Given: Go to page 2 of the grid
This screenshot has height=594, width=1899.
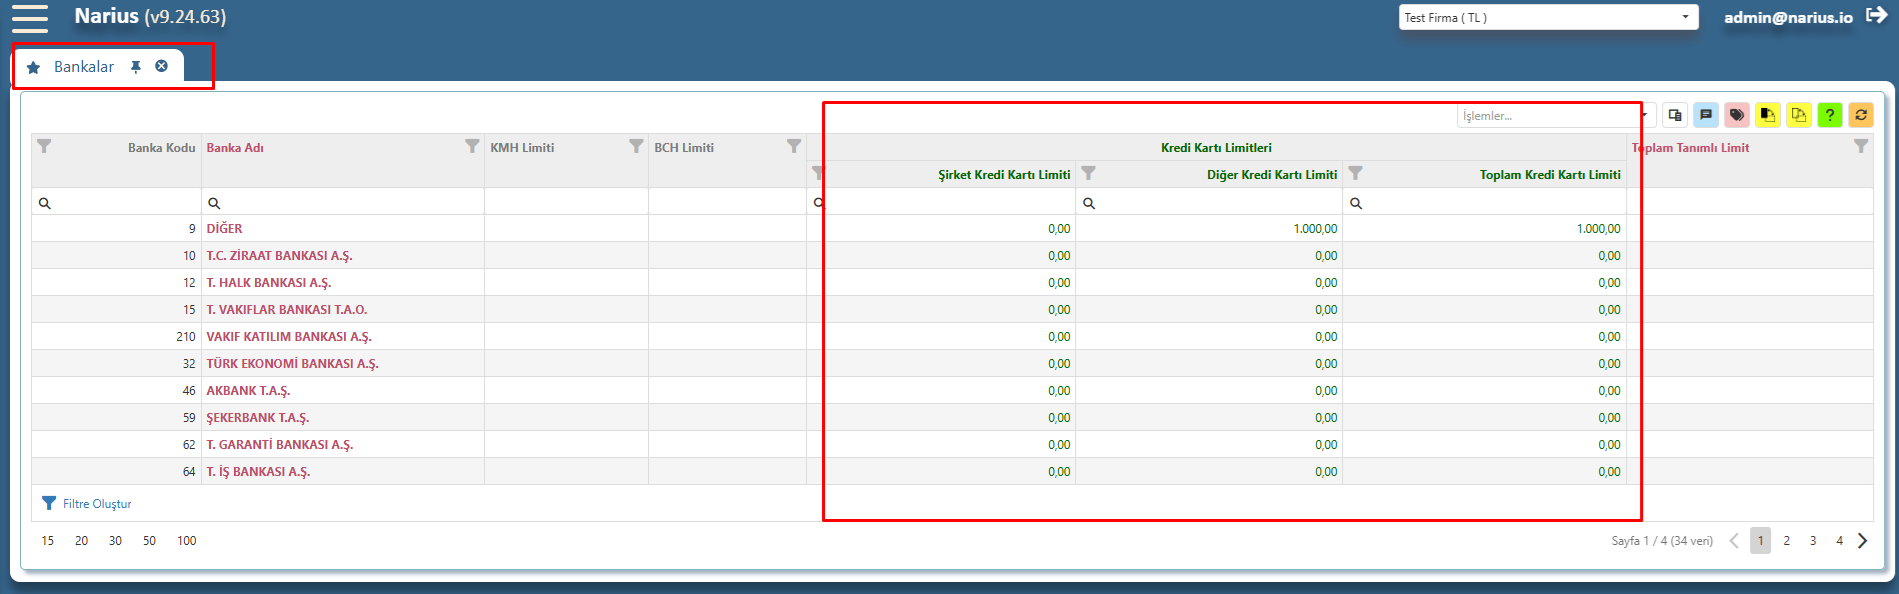Looking at the screenshot, I should coord(1787,541).
